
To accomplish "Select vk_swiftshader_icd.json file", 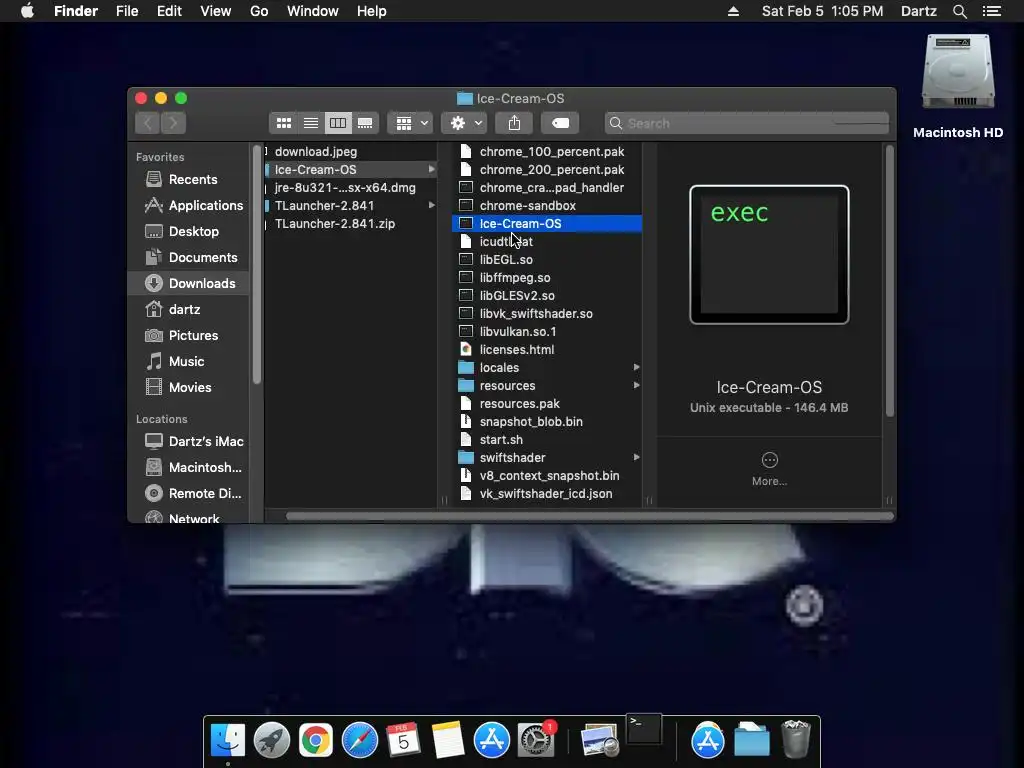I will point(547,494).
